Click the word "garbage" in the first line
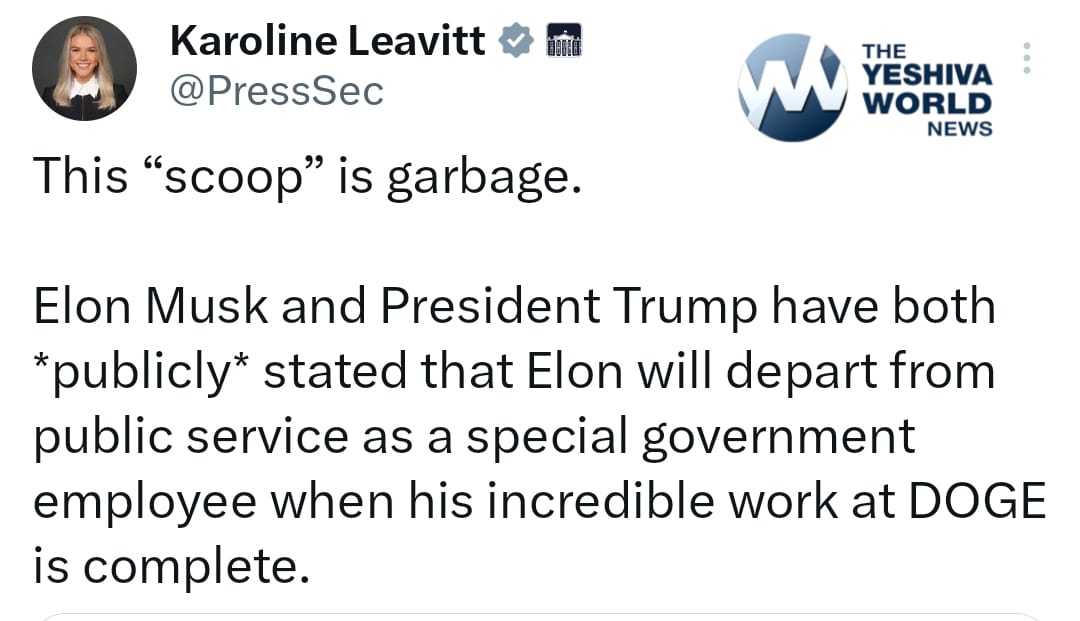1080x621 pixels. point(484,177)
